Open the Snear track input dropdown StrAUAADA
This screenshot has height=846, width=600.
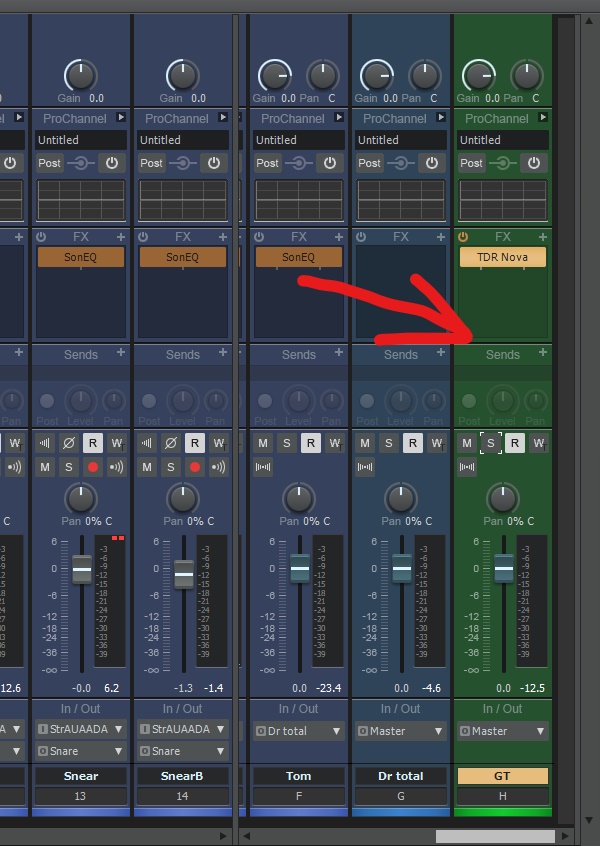(x=81, y=729)
